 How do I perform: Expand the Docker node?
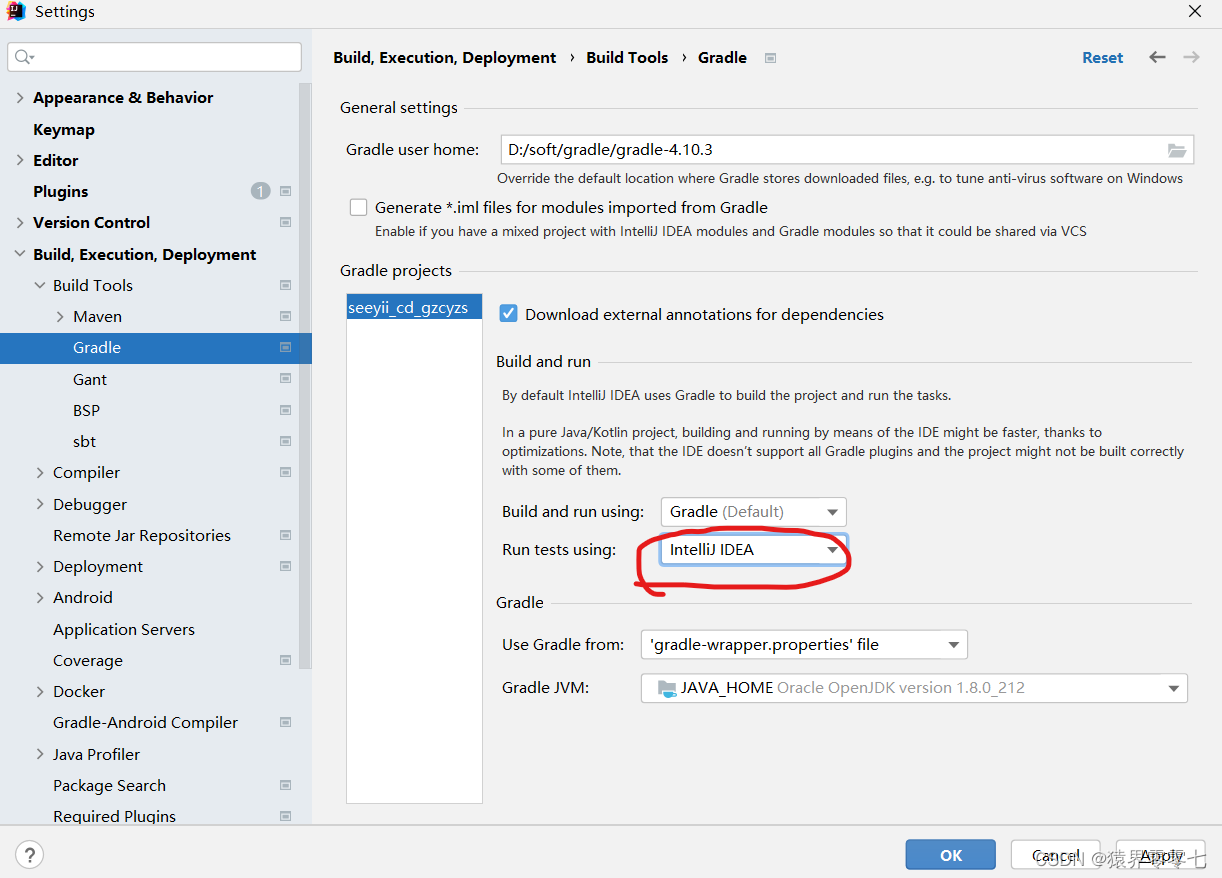pos(40,691)
